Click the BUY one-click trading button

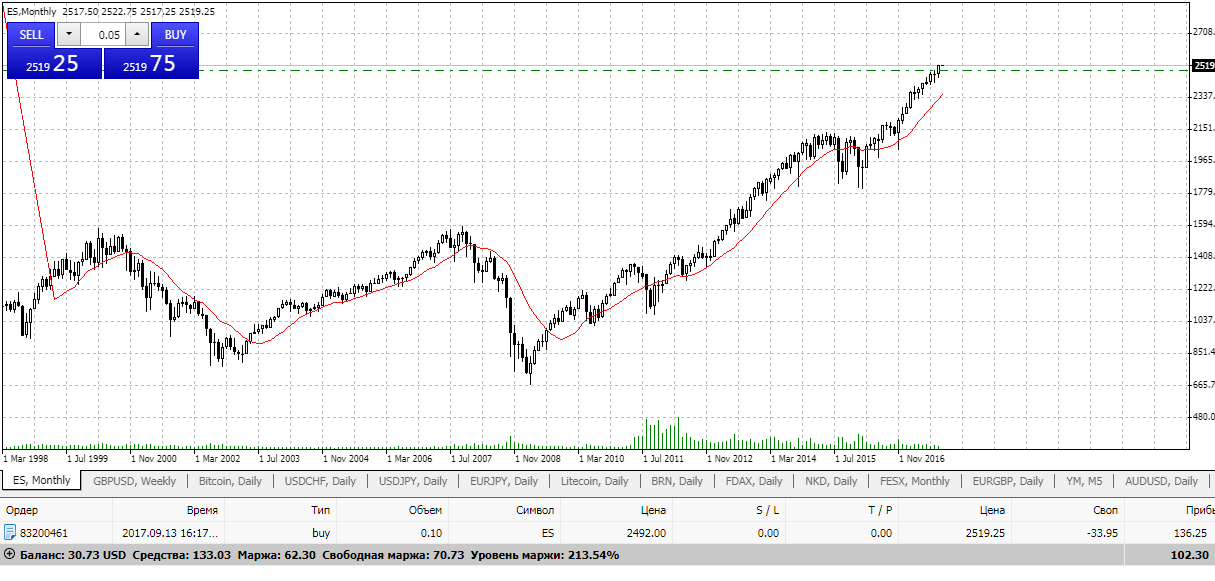[175, 34]
